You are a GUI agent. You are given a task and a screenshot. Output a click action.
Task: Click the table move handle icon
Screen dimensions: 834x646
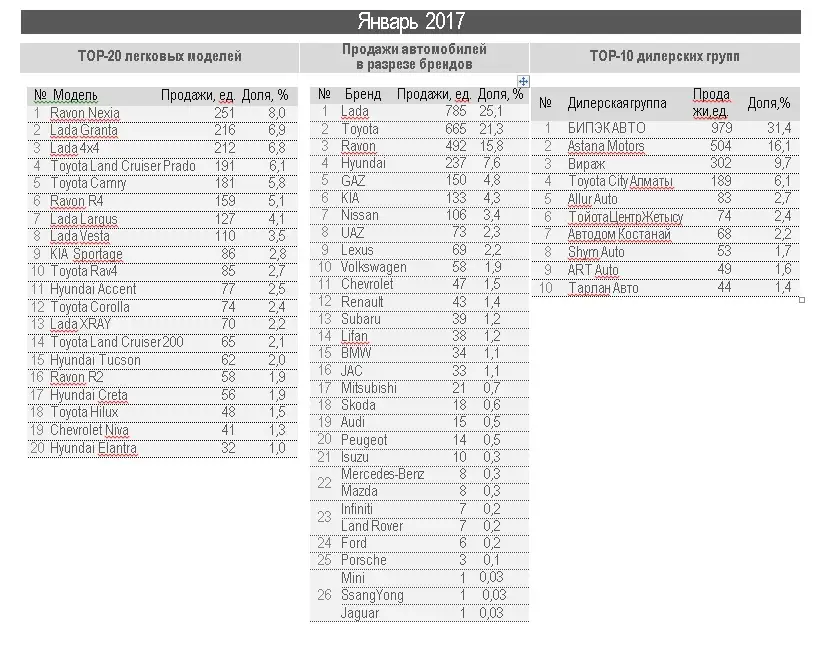pos(523,80)
